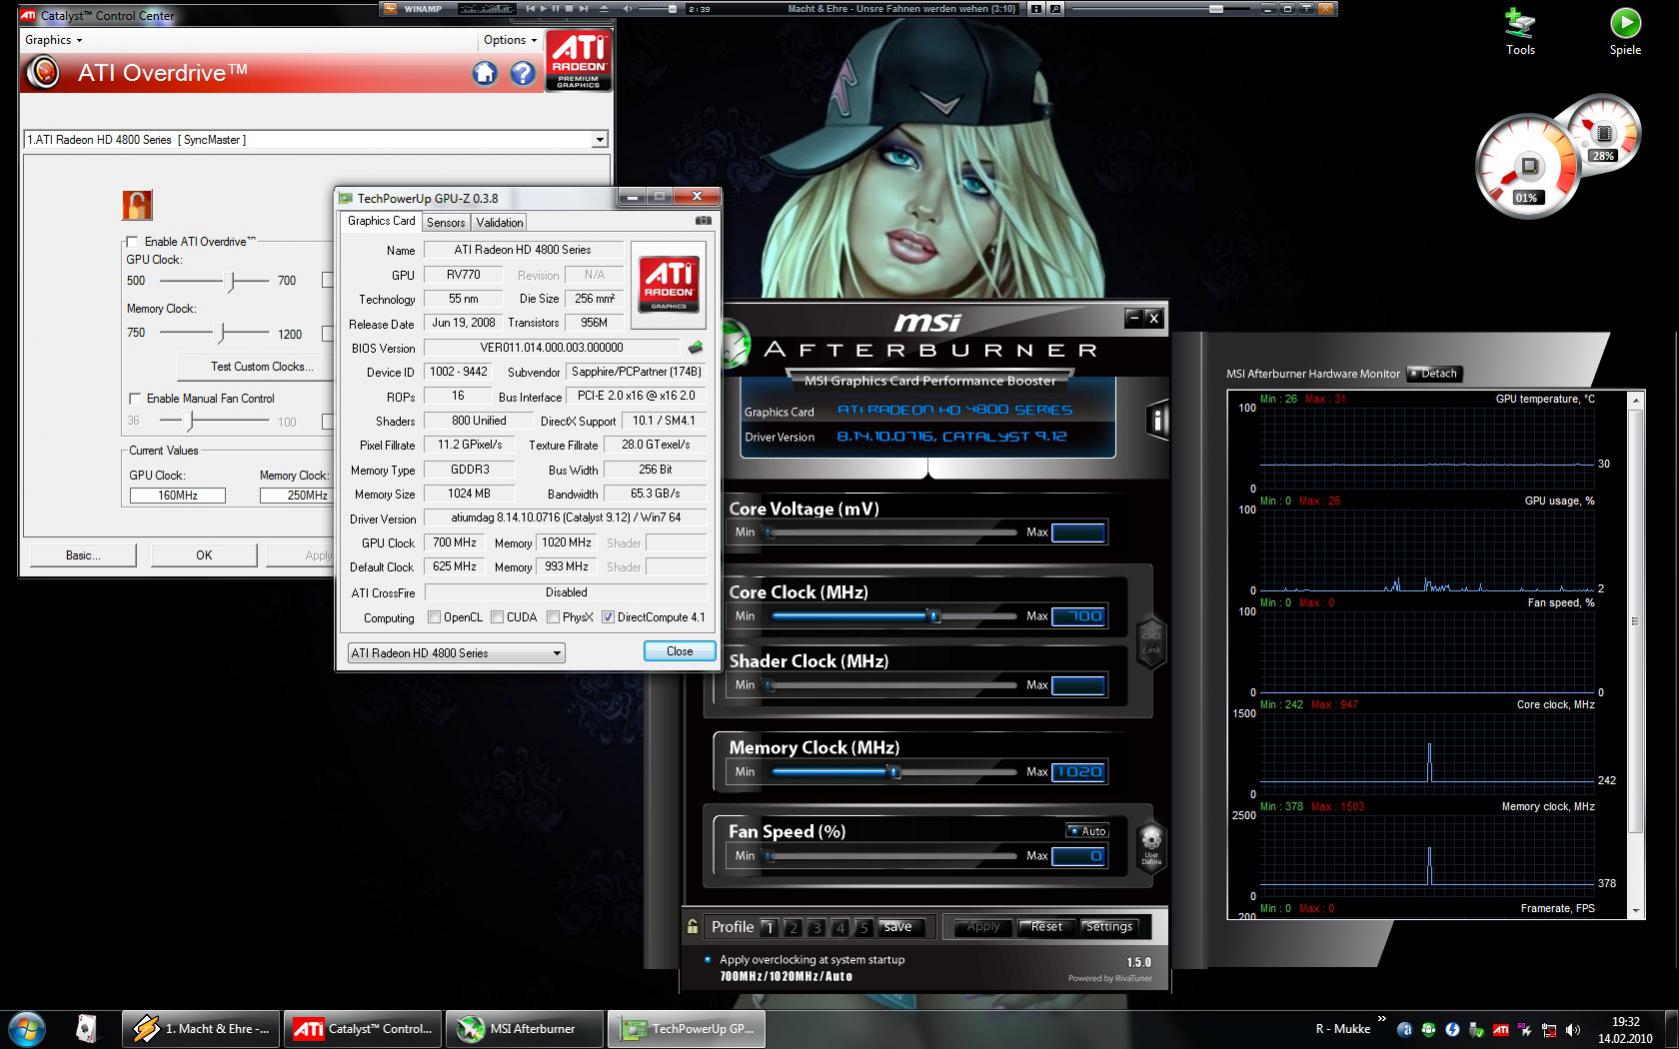Image resolution: width=1679 pixels, height=1049 pixels.
Task: Click the Winamp eject button
Action: tap(603, 9)
